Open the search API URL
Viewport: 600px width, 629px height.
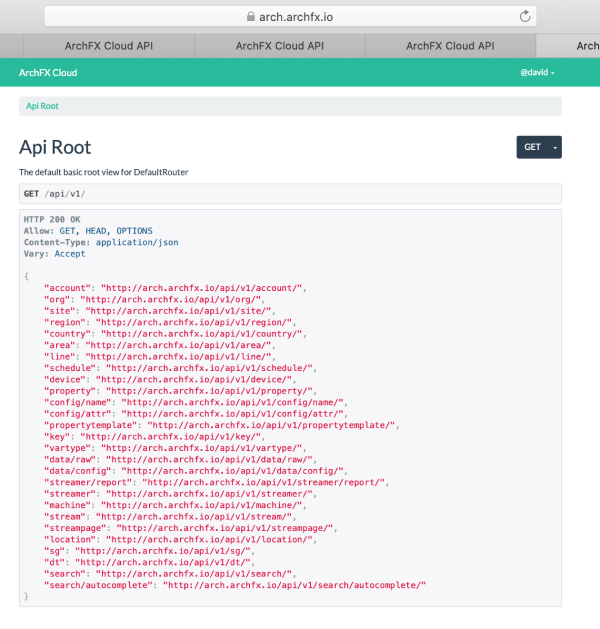point(194,574)
